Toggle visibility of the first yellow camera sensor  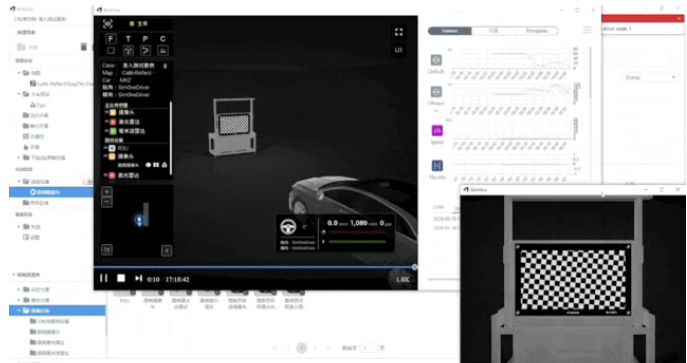[x=106, y=113]
